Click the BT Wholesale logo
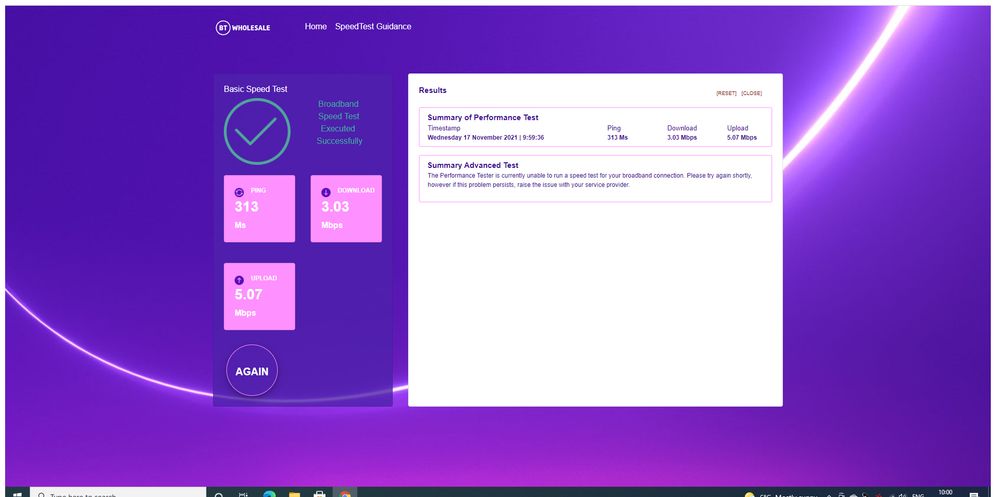 pos(243,27)
